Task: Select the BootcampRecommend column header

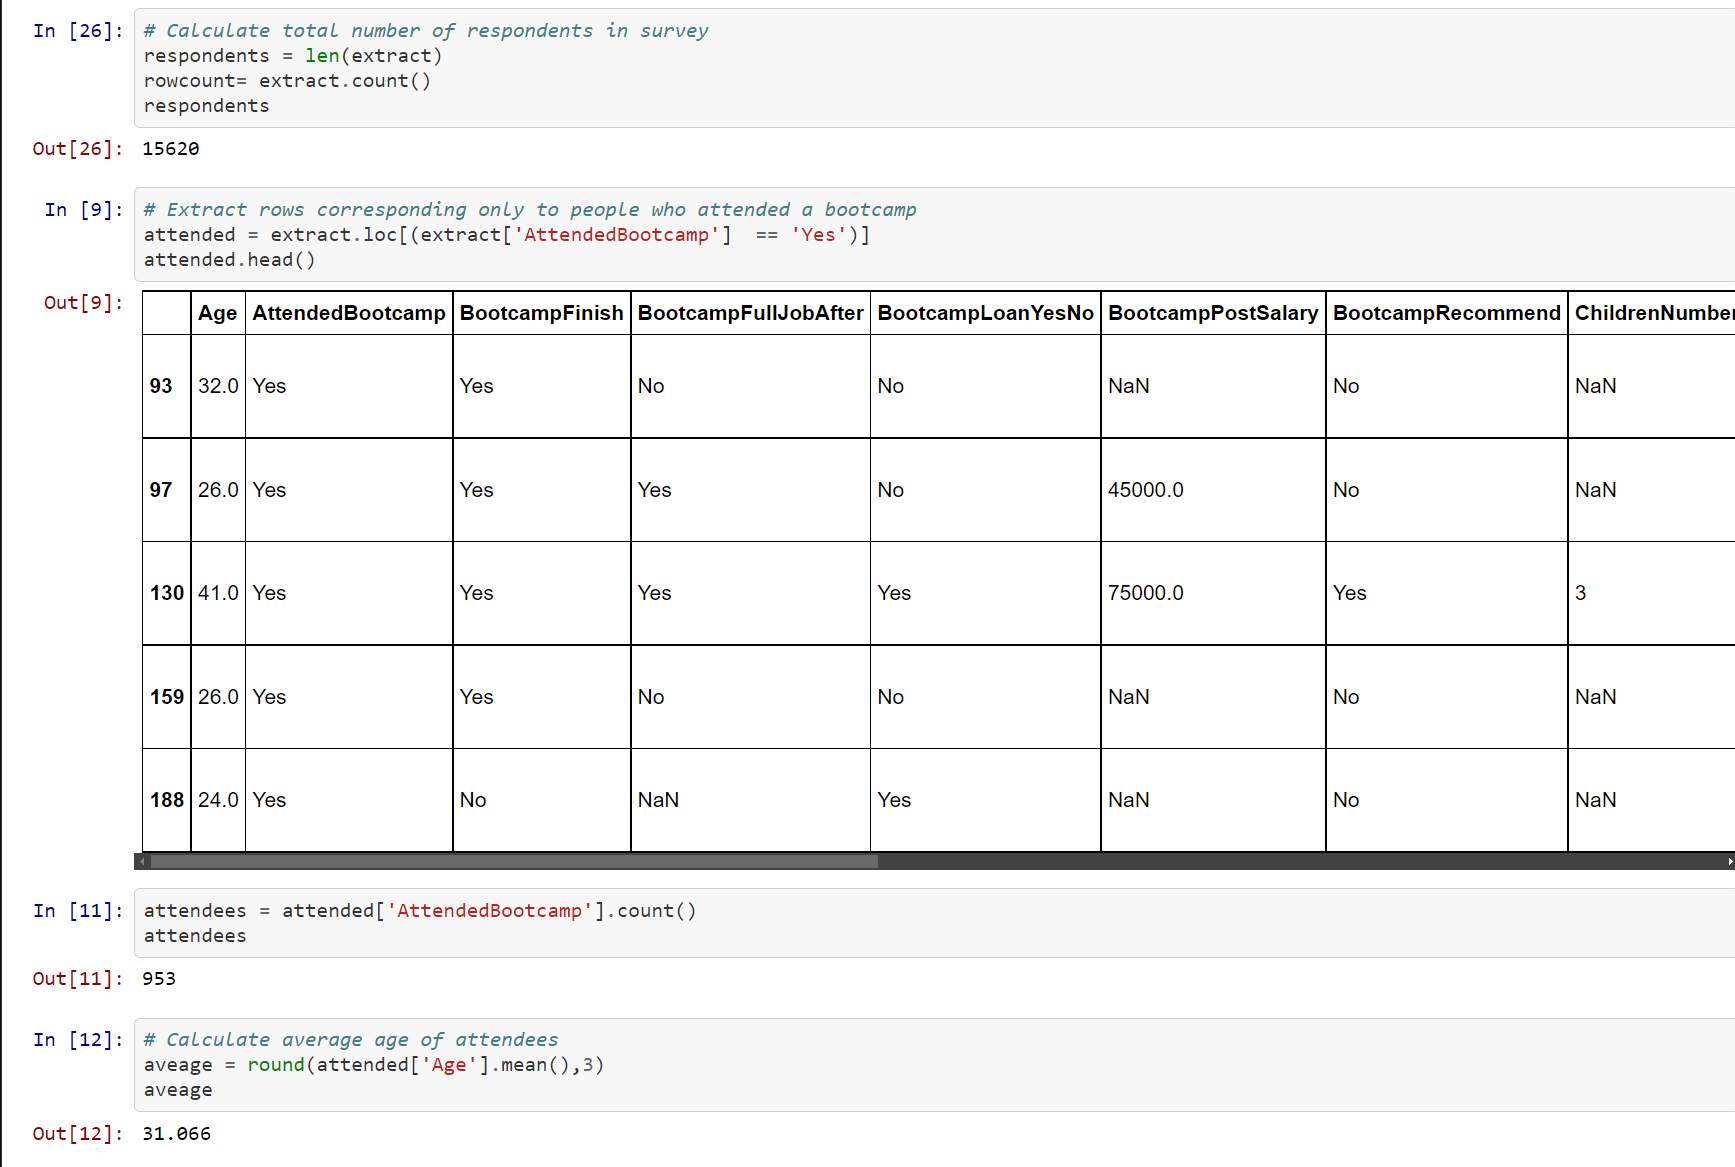Action: click(1446, 312)
